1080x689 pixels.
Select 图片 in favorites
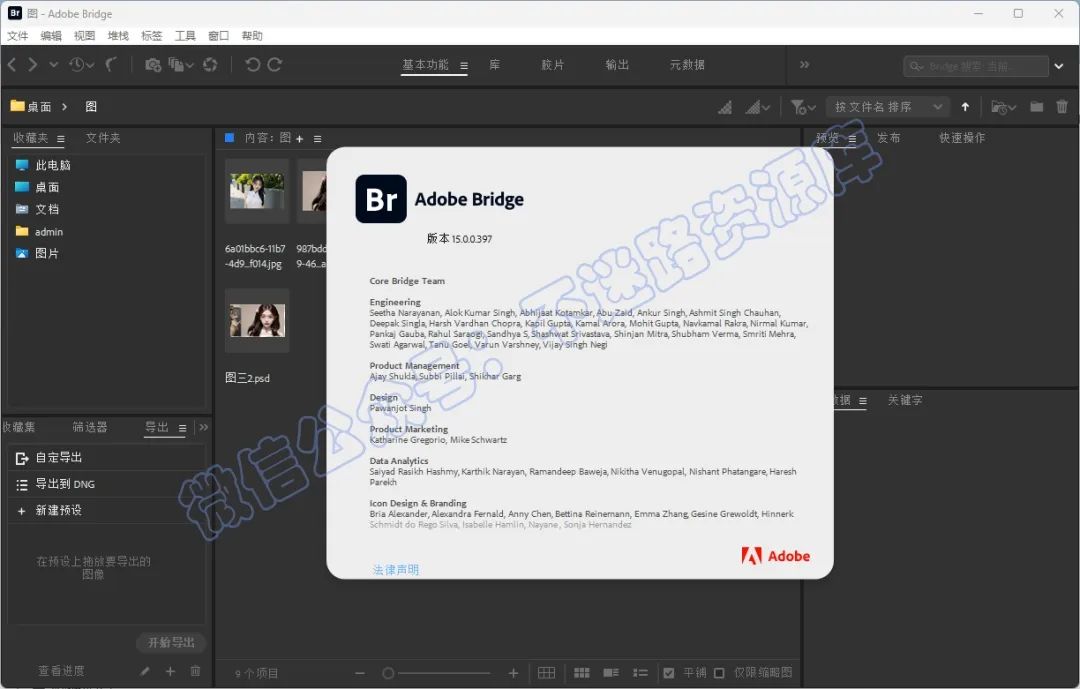point(37,254)
